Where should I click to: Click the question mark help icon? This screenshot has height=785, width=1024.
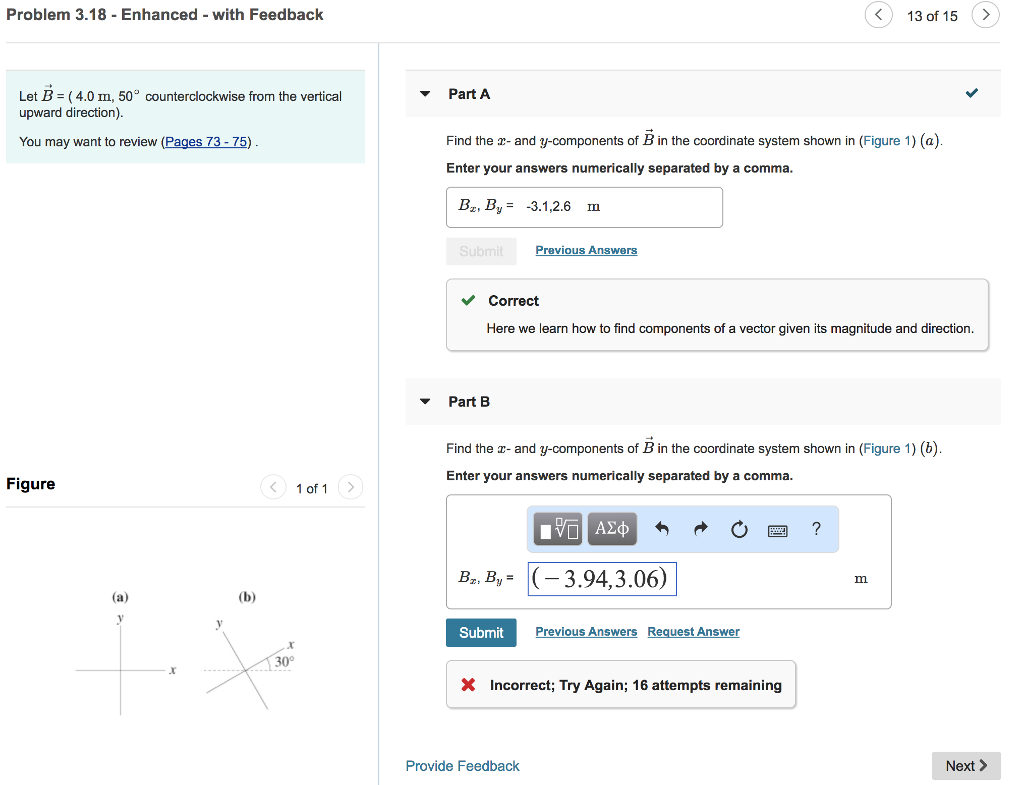point(816,529)
